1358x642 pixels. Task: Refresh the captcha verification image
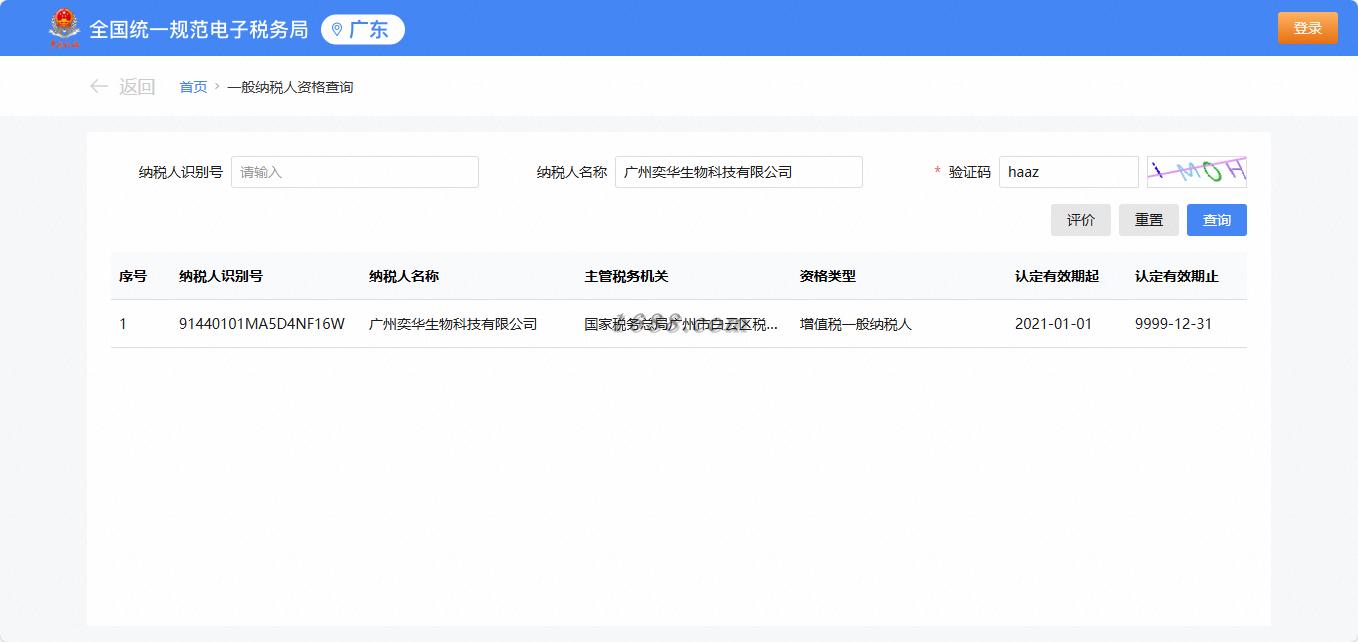(1196, 172)
